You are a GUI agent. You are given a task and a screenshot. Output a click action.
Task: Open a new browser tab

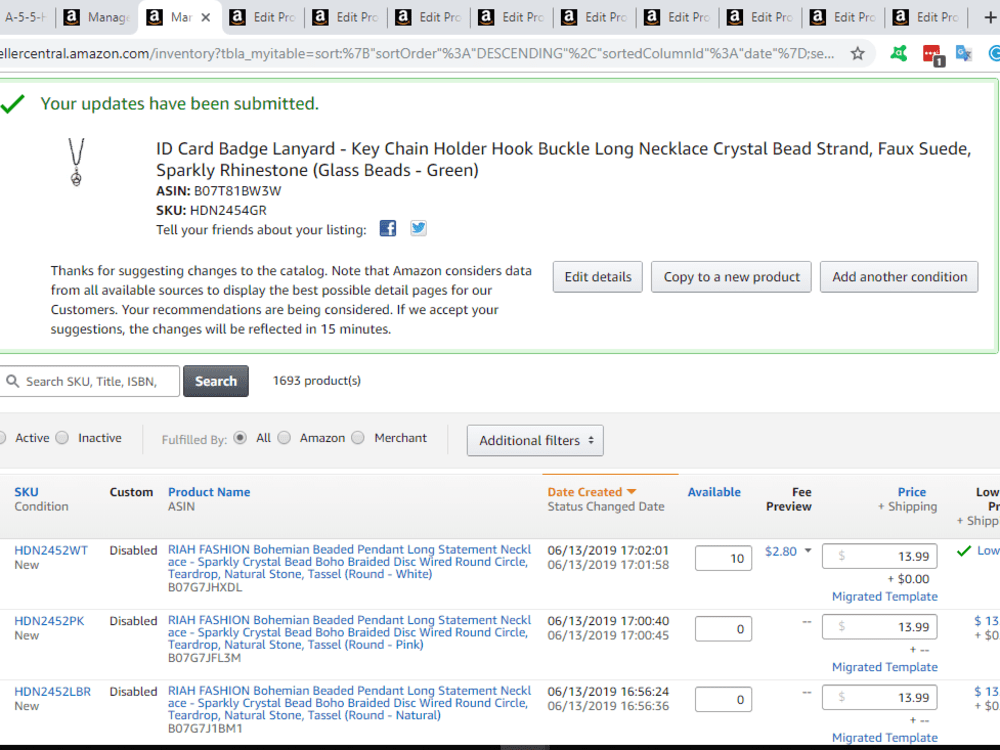click(x=989, y=17)
